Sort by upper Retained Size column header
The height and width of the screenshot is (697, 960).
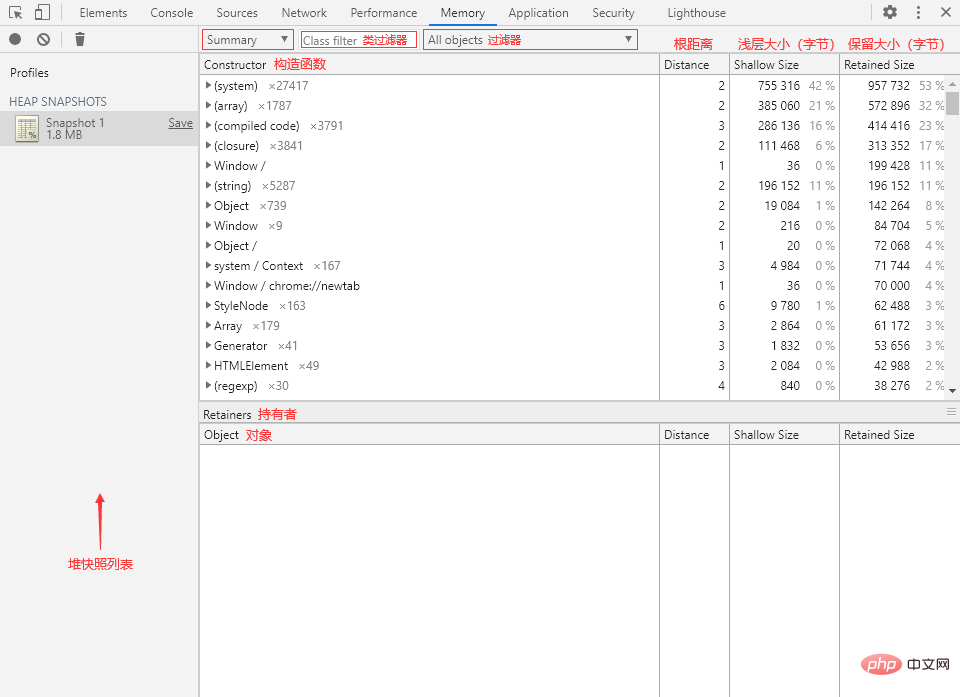pyautogui.click(x=899, y=64)
